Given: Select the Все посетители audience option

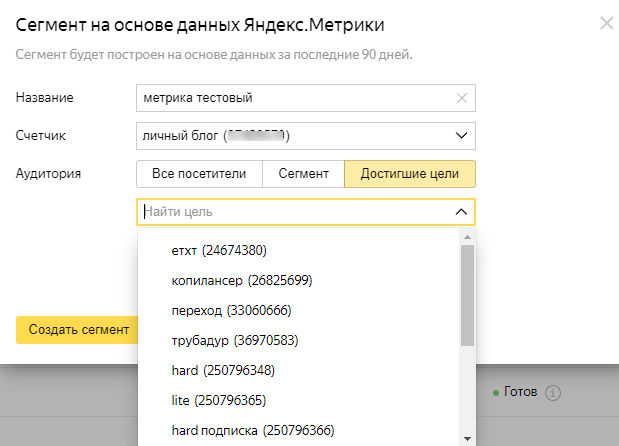Looking at the screenshot, I should pos(199,173).
